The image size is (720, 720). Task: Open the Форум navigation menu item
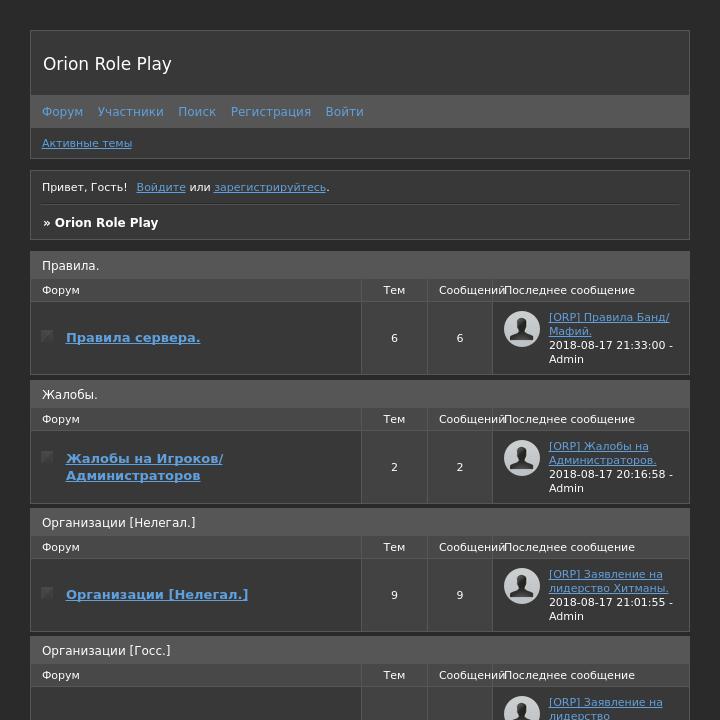(x=62, y=112)
